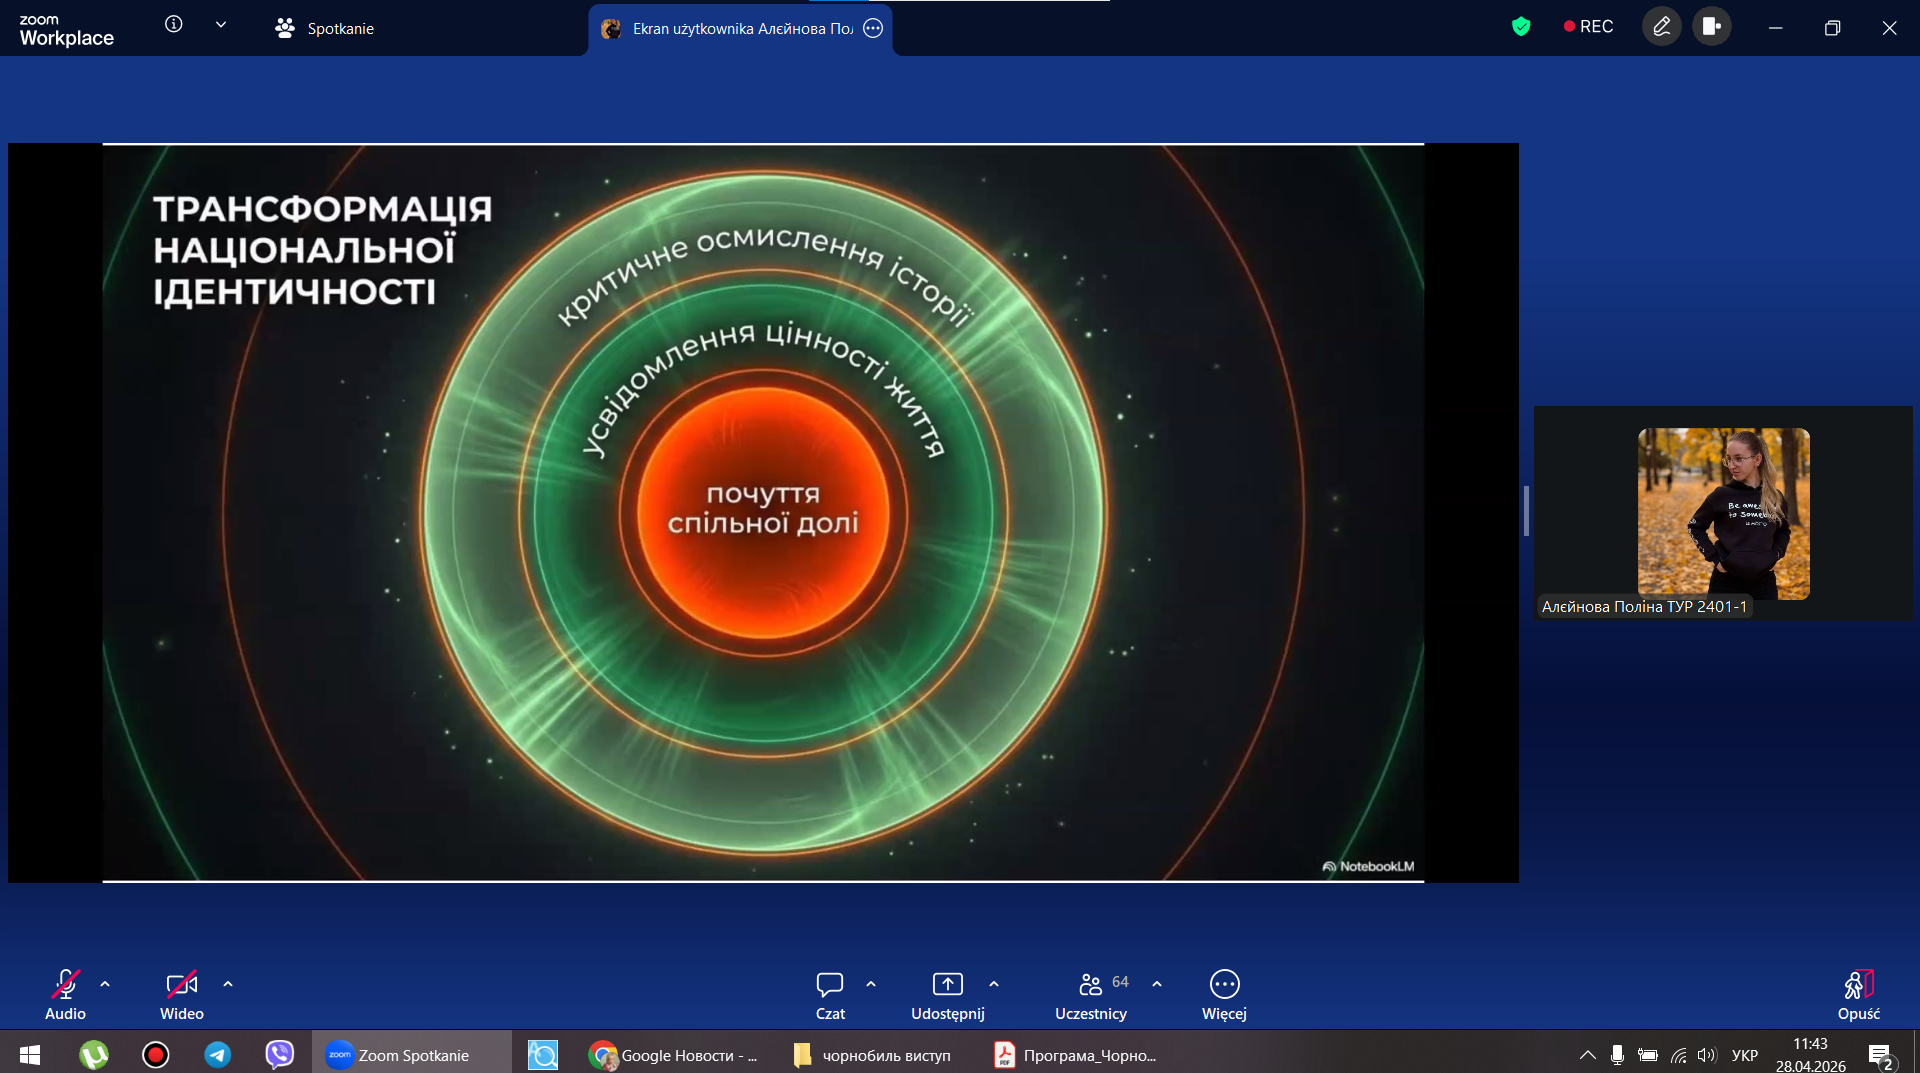The width and height of the screenshot is (1920, 1073).
Task: Click the green encryption shield icon
Action: click(1521, 27)
